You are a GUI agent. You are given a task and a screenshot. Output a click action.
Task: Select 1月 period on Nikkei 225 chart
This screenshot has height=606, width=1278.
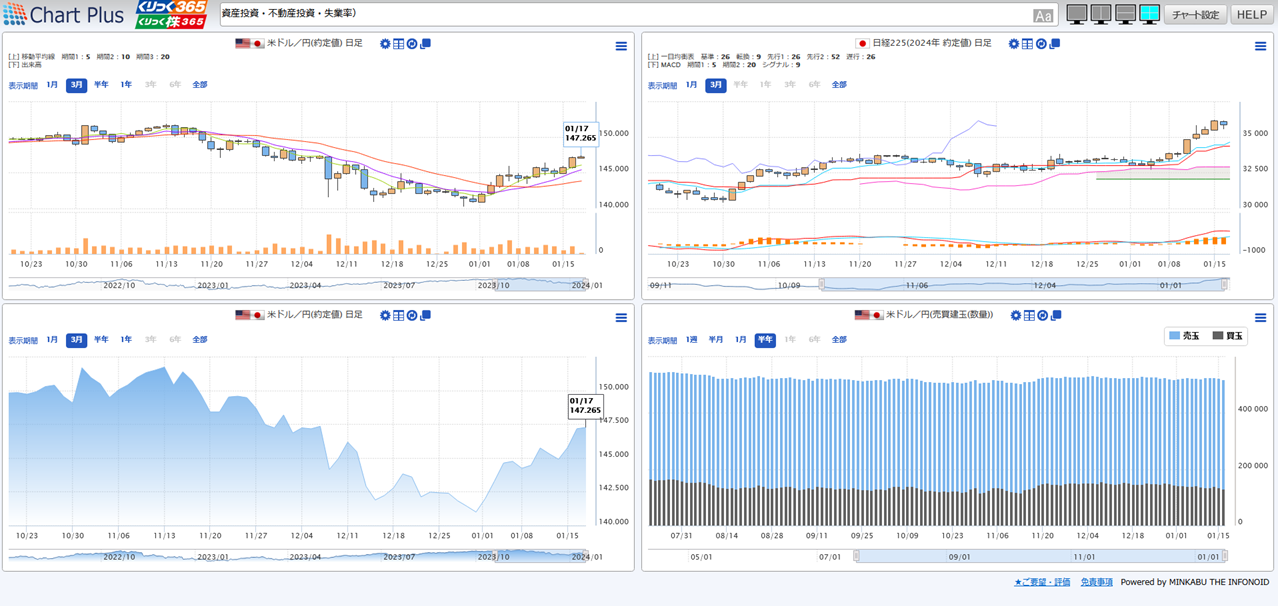click(691, 85)
